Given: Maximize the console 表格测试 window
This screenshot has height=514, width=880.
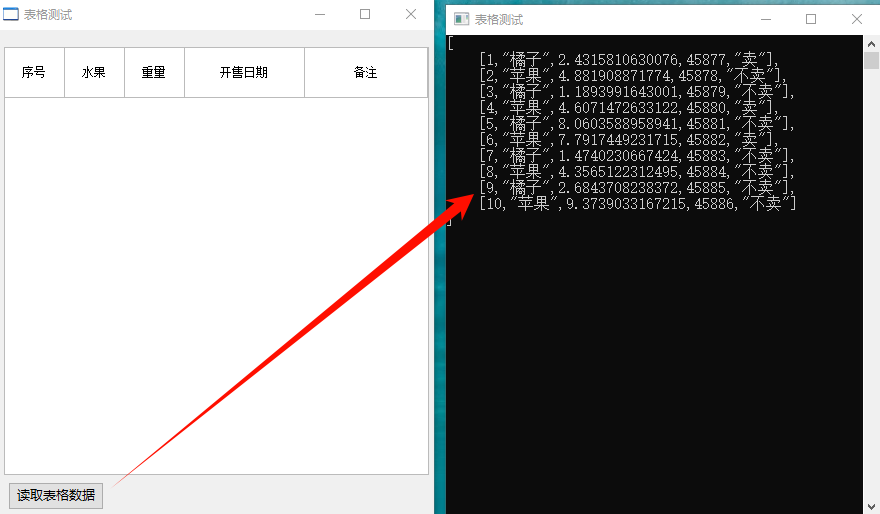Looking at the screenshot, I should coord(810,19).
